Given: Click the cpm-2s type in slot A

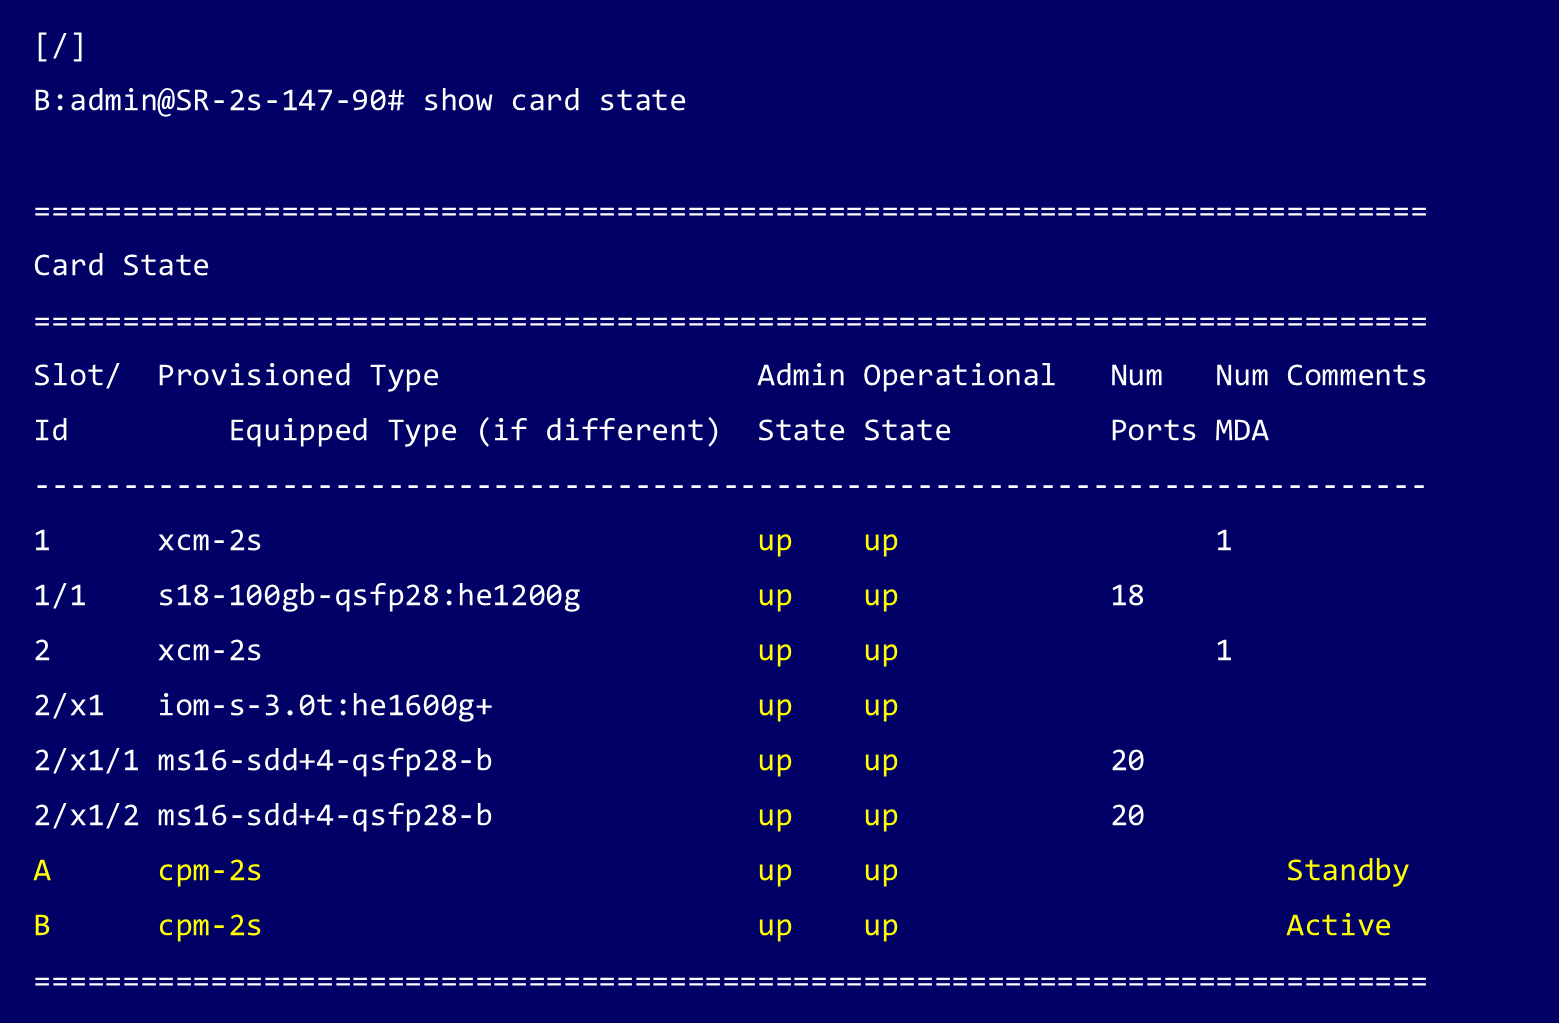Looking at the screenshot, I should click(x=210, y=872).
